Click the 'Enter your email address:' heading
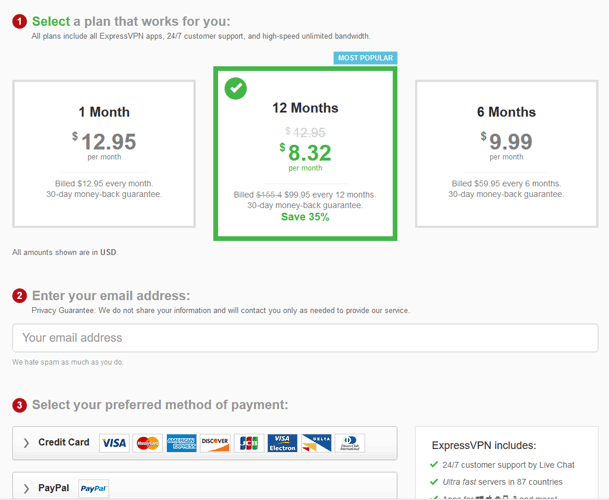 (111, 296)
